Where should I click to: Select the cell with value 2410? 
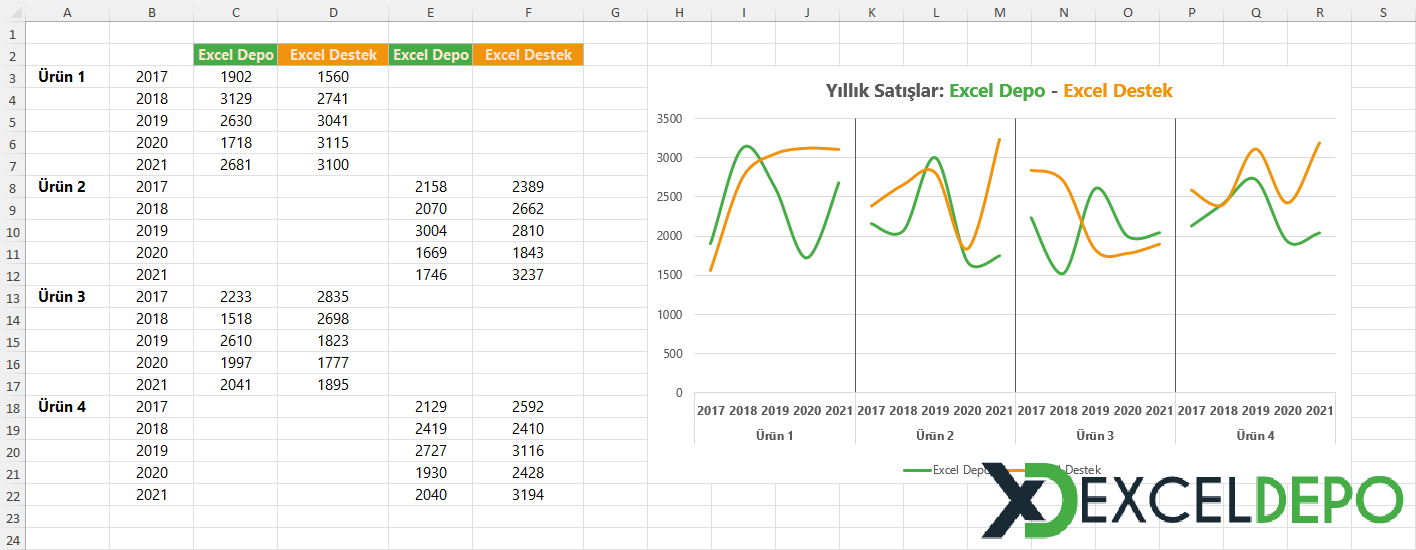click(528, 429)
